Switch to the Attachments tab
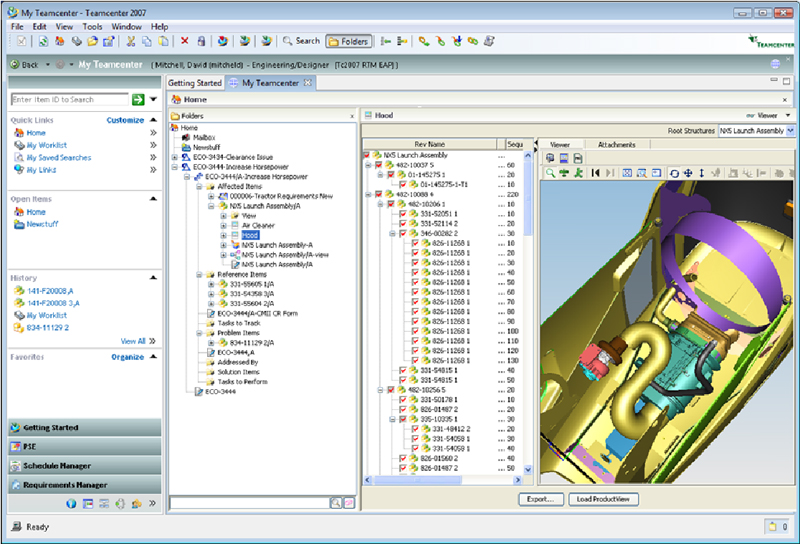800x544 pixels. [617, 145]
